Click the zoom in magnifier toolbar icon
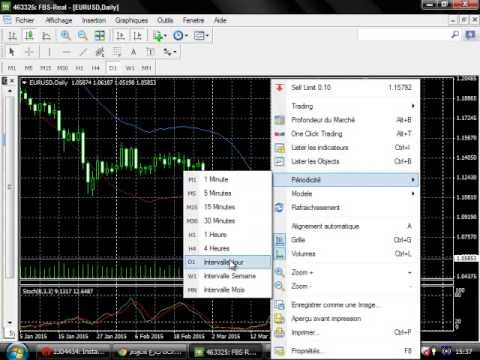Image resolution: width=480 pixels, height=360 pixels. tap(66, 36)
